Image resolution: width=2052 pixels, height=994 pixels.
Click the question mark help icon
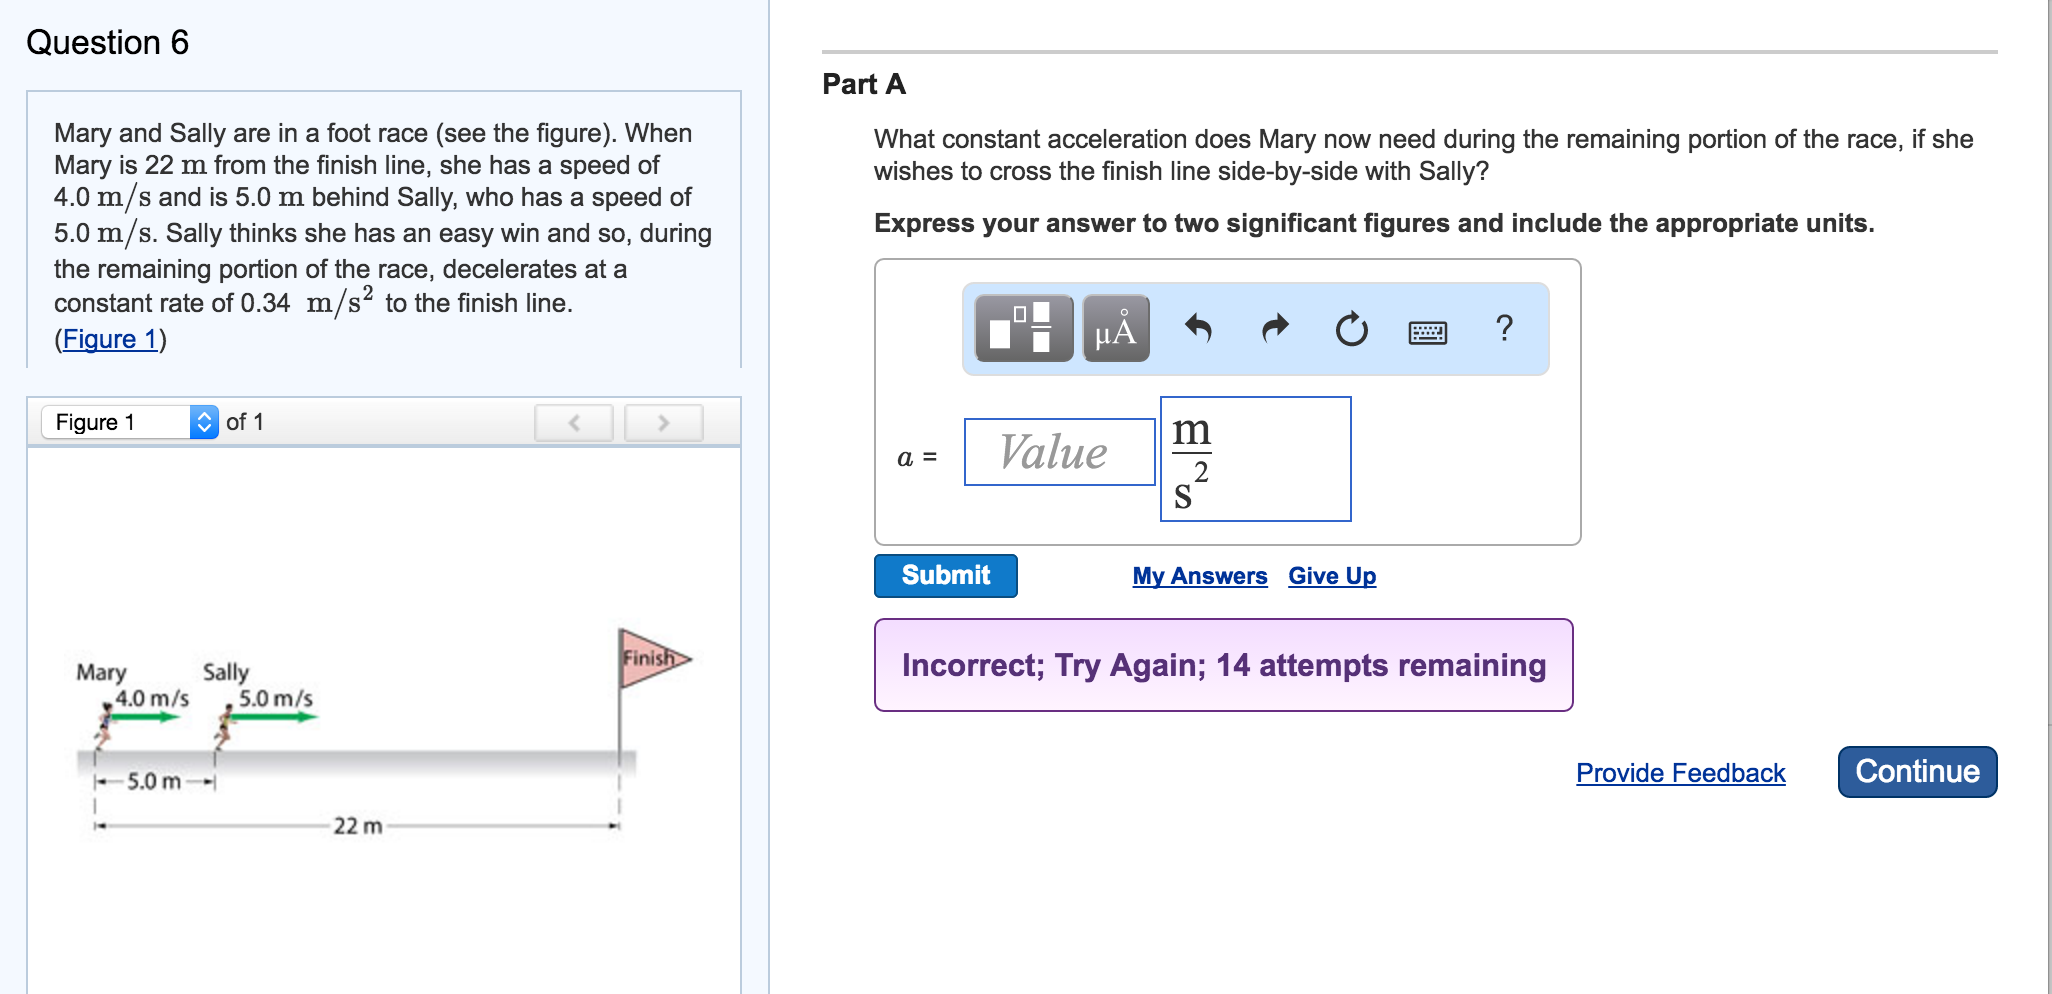pyautogui.click(x=1504, y=328)
